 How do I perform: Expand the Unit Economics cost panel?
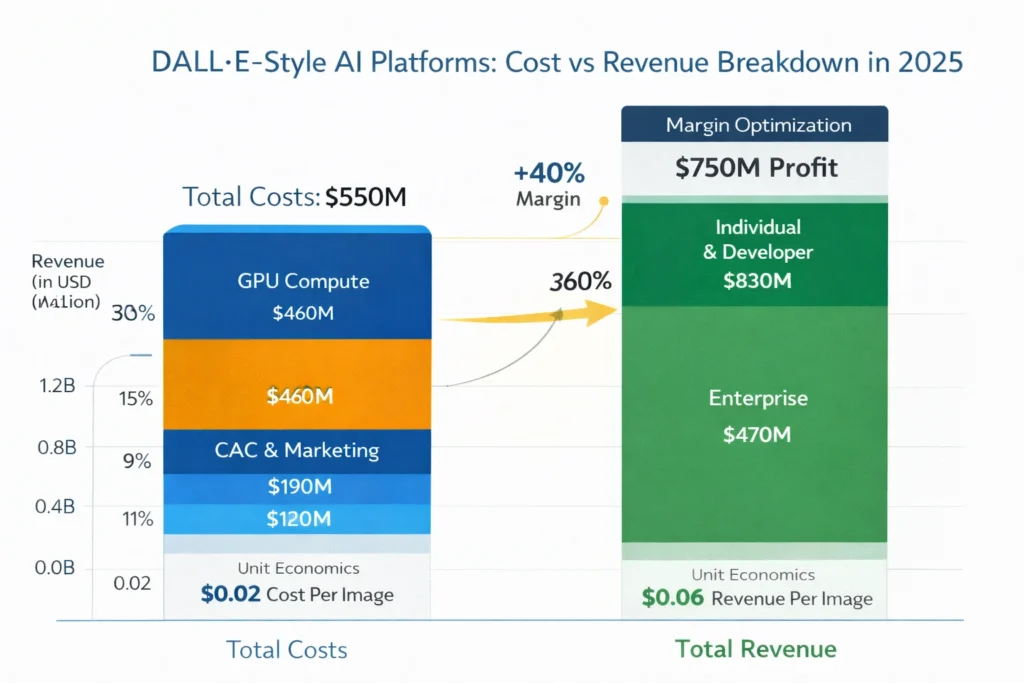[x=296, y=581]
